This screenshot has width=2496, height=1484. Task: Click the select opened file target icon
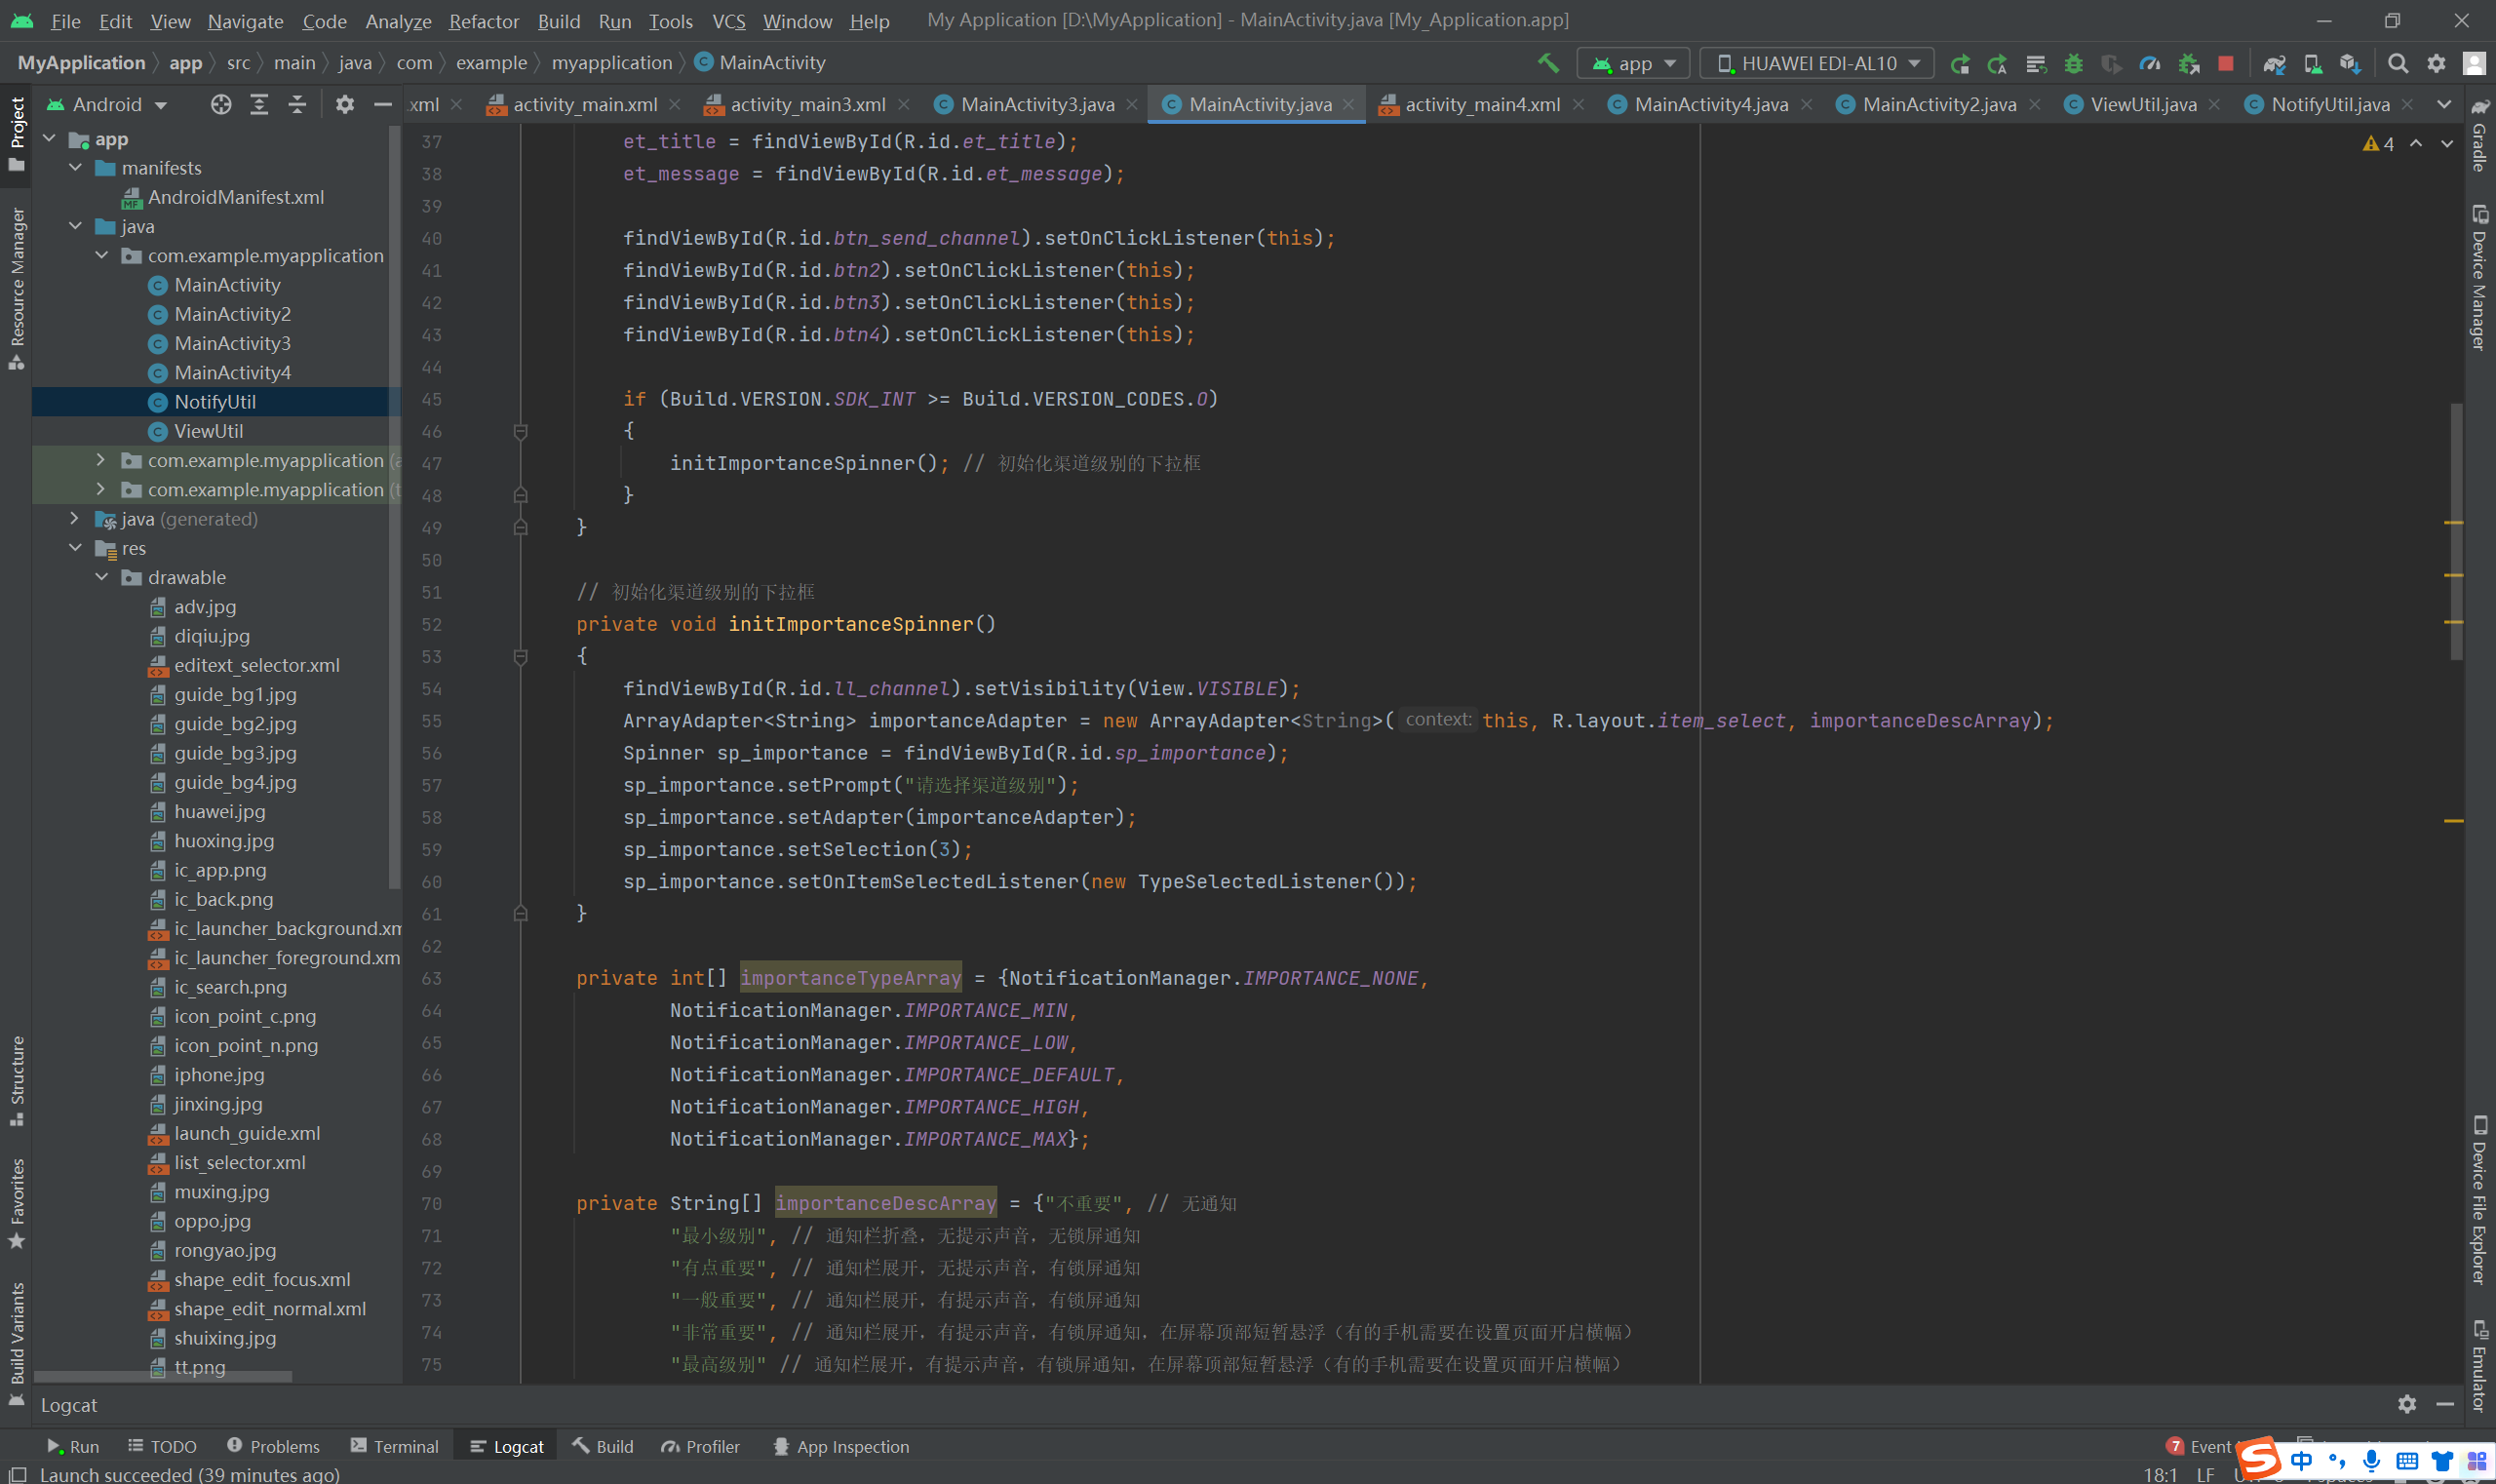point(221,104)
